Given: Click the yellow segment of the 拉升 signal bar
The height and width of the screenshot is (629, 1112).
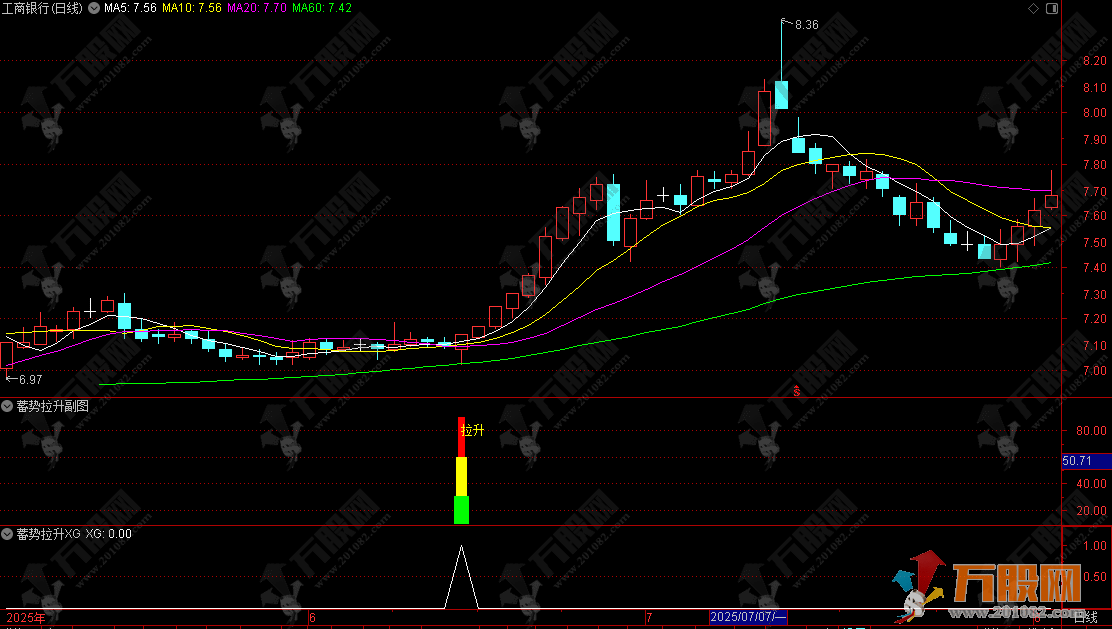Looking at the screenshot, I should coord(462,477).
